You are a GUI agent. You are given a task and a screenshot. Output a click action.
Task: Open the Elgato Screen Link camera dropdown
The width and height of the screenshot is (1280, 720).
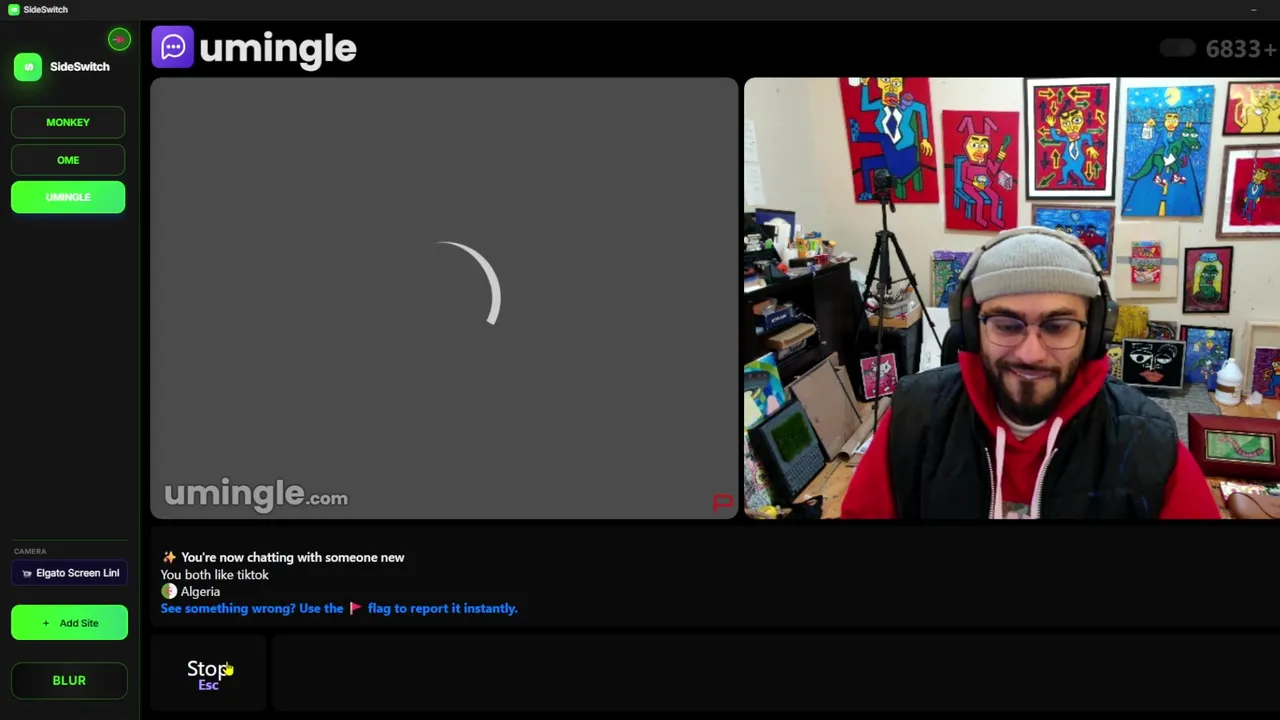(69, 573)
